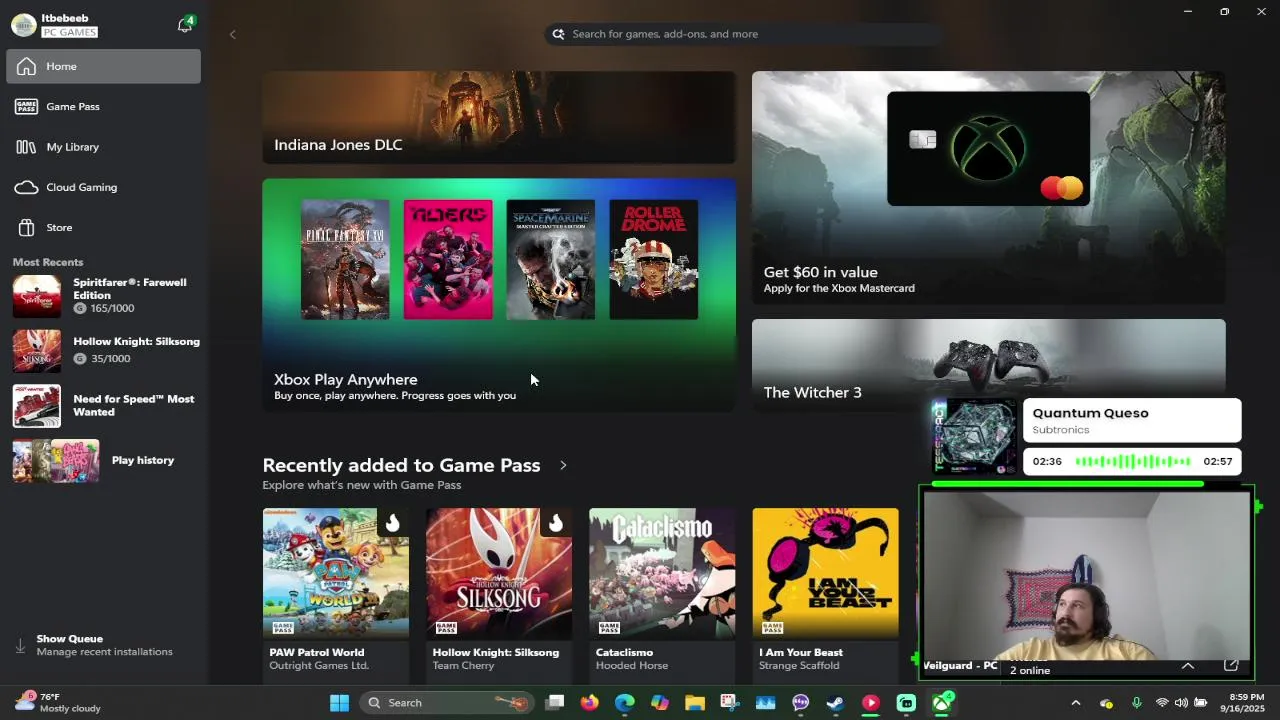Click the Xbox app taskbar icon
This screenshot has height=720, width=1280.
(941, 703)
